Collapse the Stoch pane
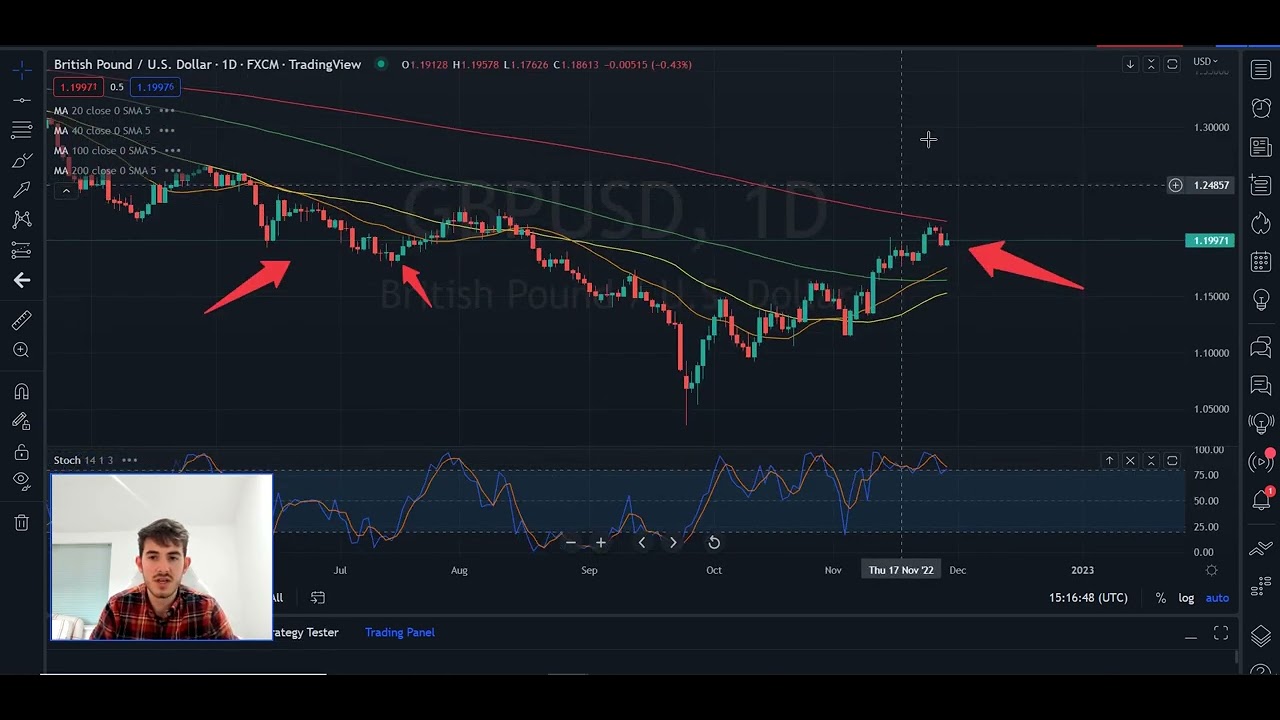Image resolution: width=1280 pixels, height=720 pixels. pos(1151,460)
